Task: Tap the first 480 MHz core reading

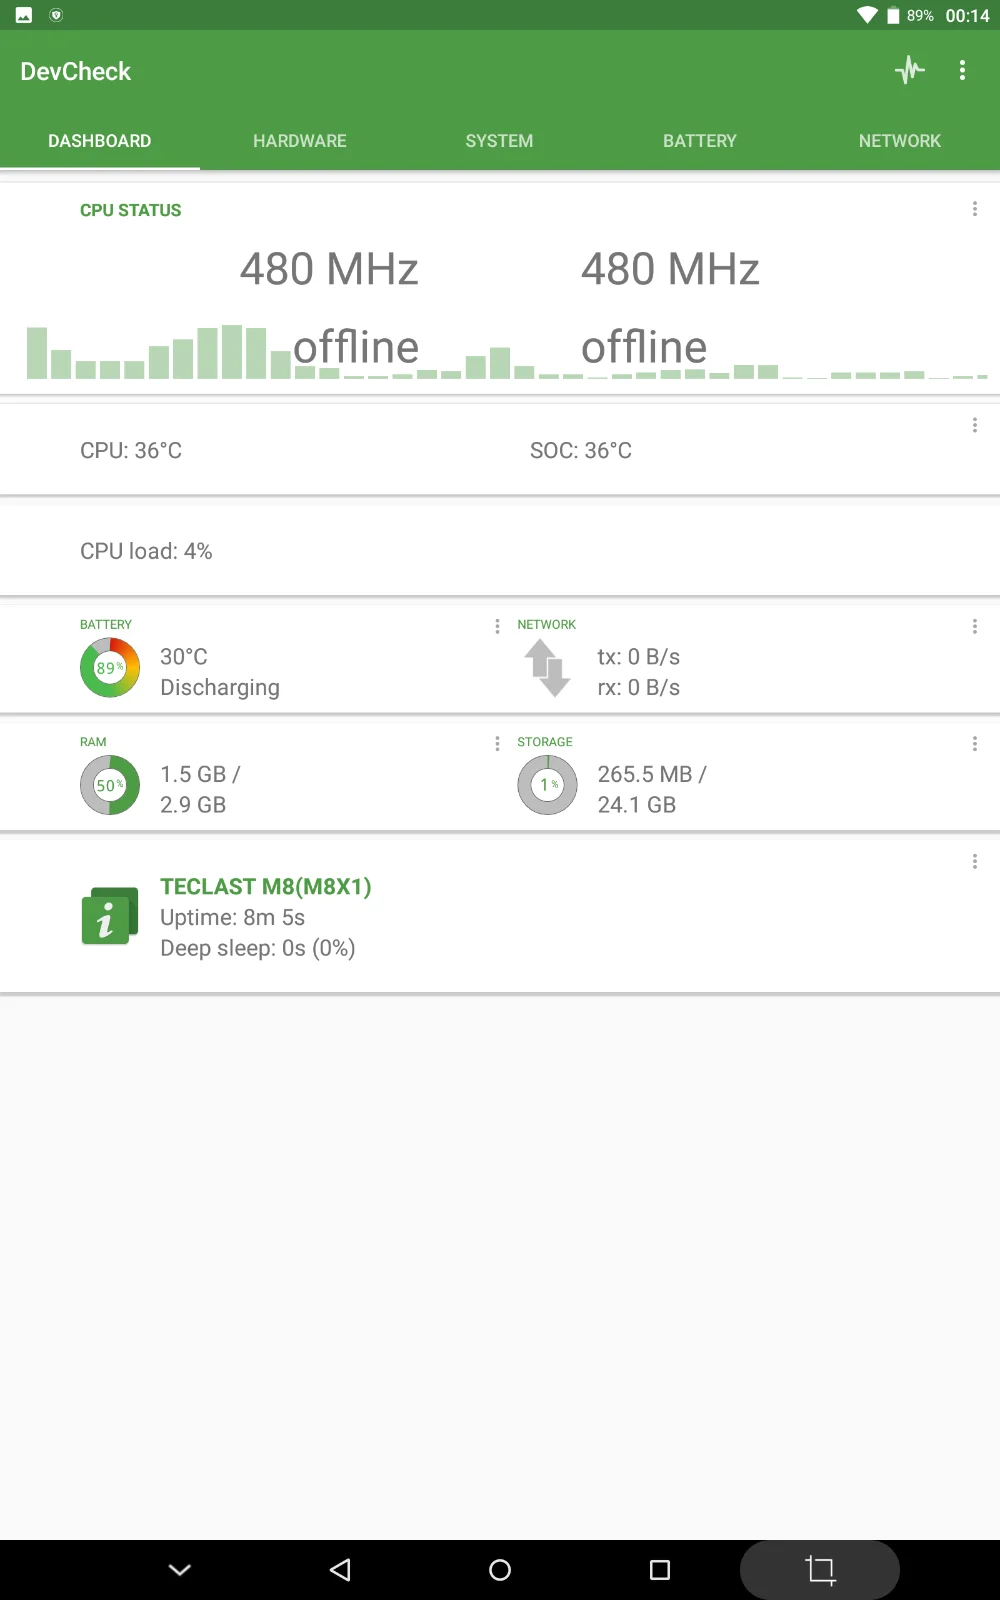Action: pos(329,268)
